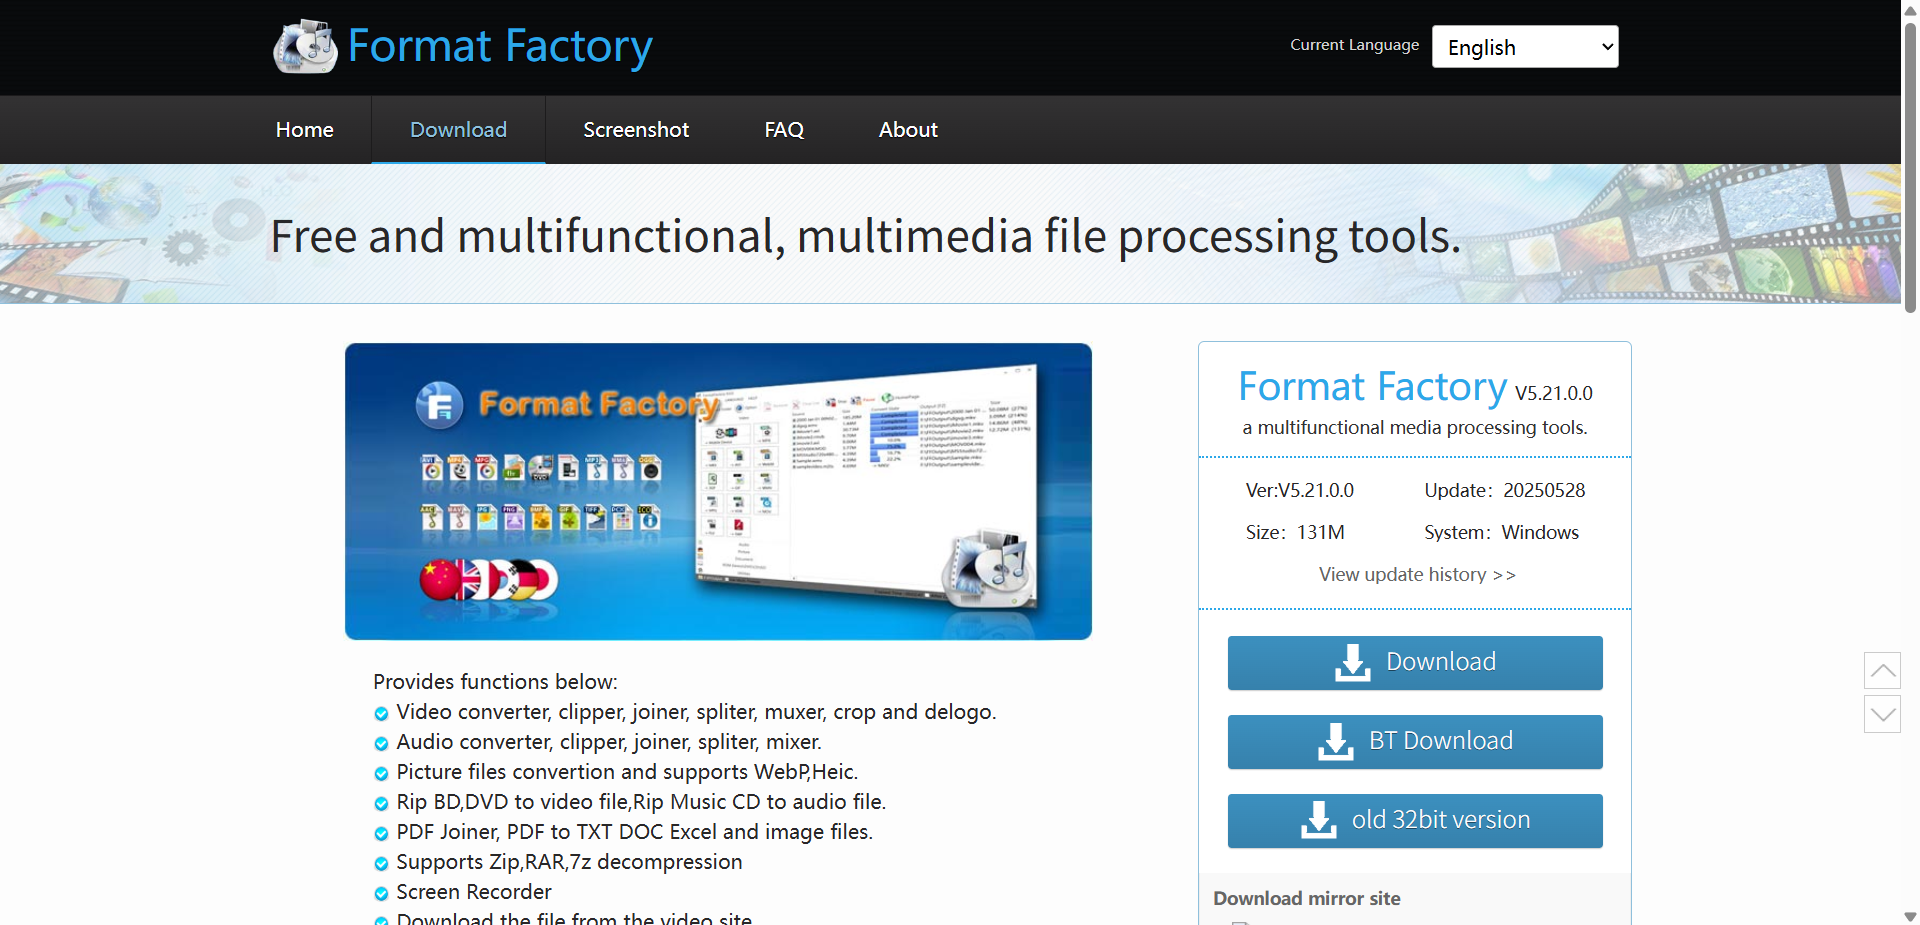Open the Current Language dropdown

coord(1525,47)
